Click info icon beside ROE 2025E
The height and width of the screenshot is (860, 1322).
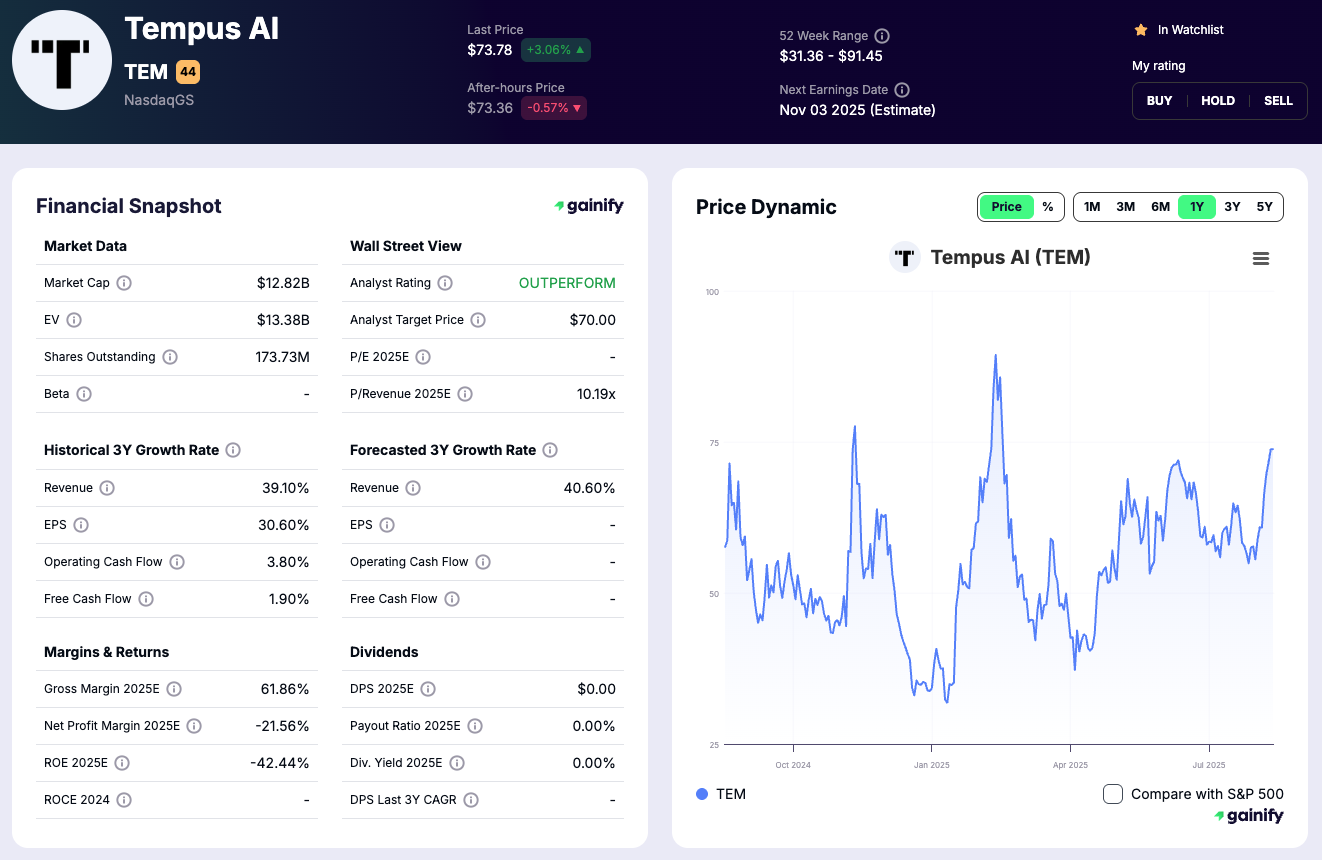(x=122, y=763)
